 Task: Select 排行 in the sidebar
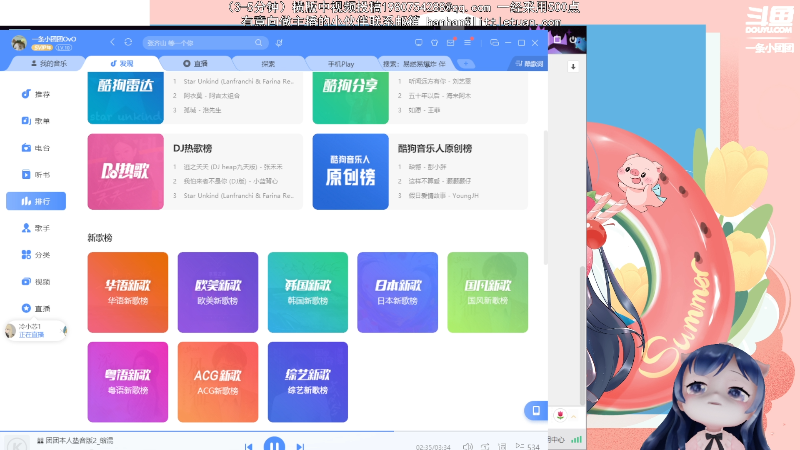coord(36,201)
